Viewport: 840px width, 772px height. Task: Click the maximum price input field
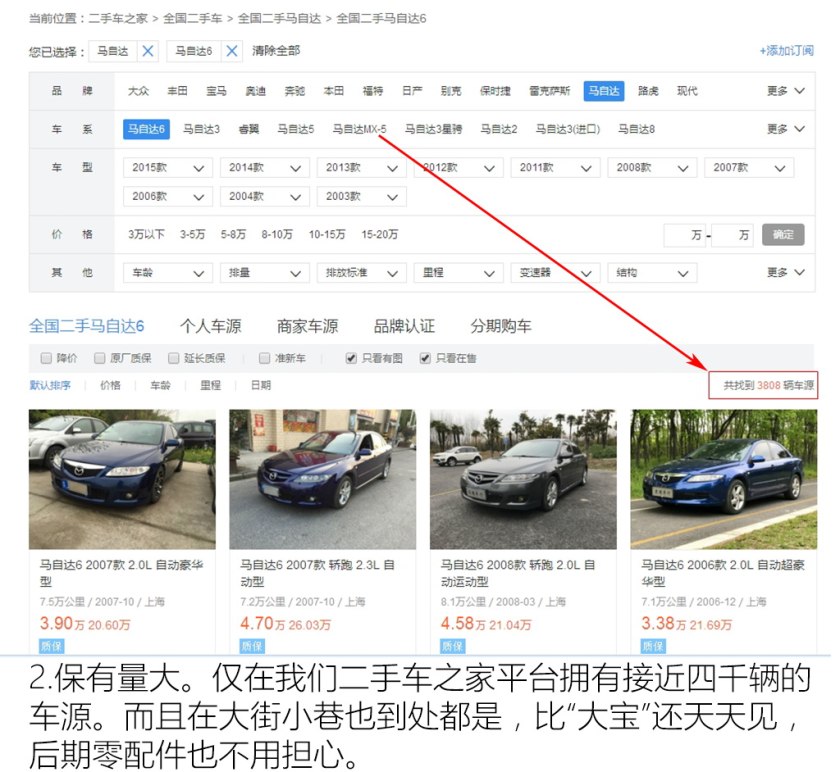732,235
